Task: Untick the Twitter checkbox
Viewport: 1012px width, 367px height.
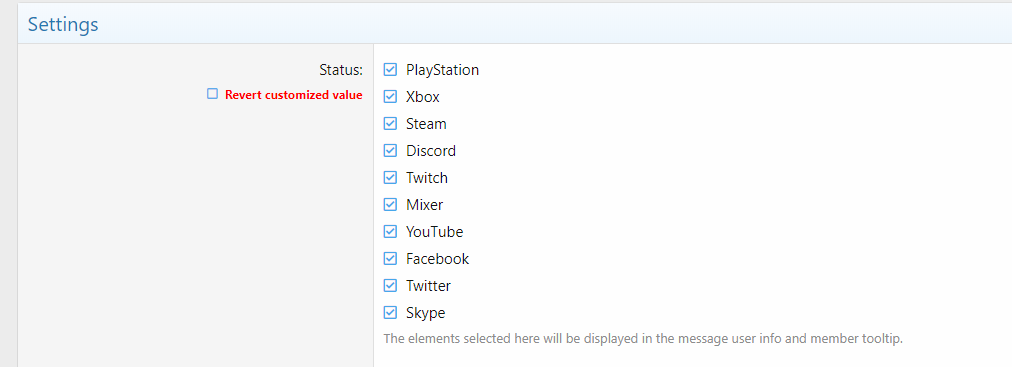Action: pyautogui.click(x=390, y=286)
